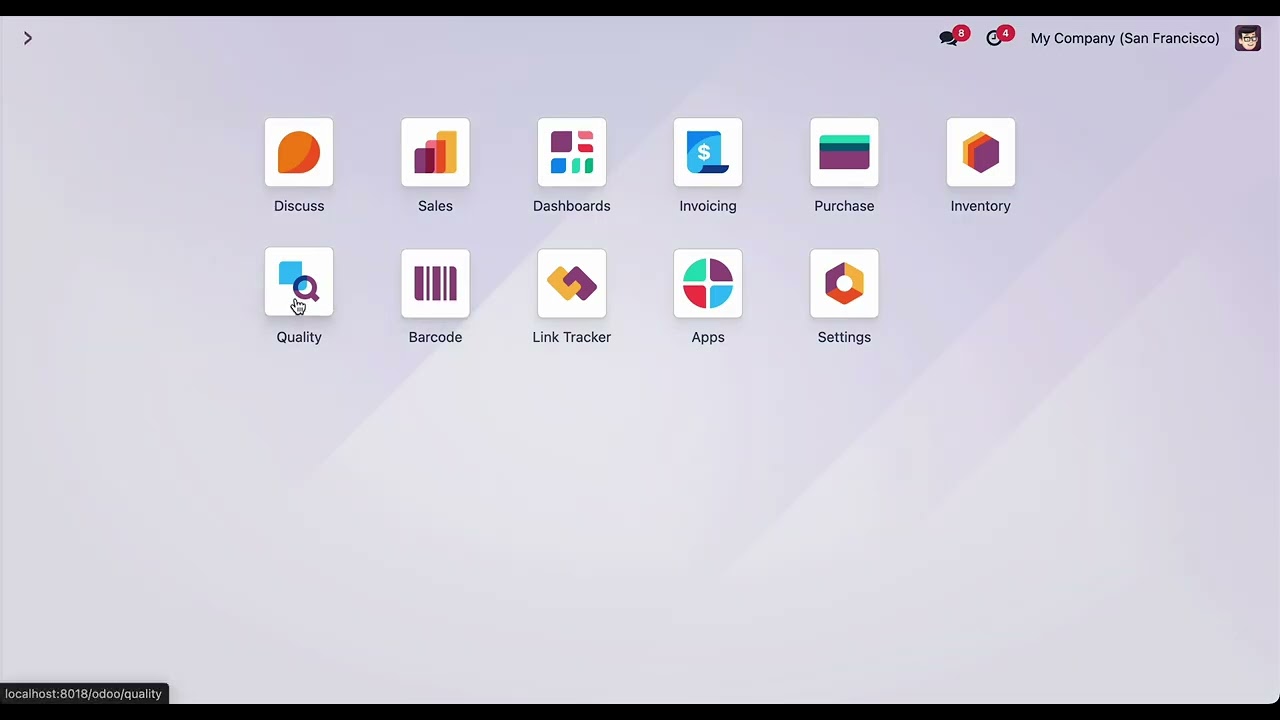Open the Apps module icon
Image resolution: width=1280 pixels, height=720 pixels.
tap(708, 283)
